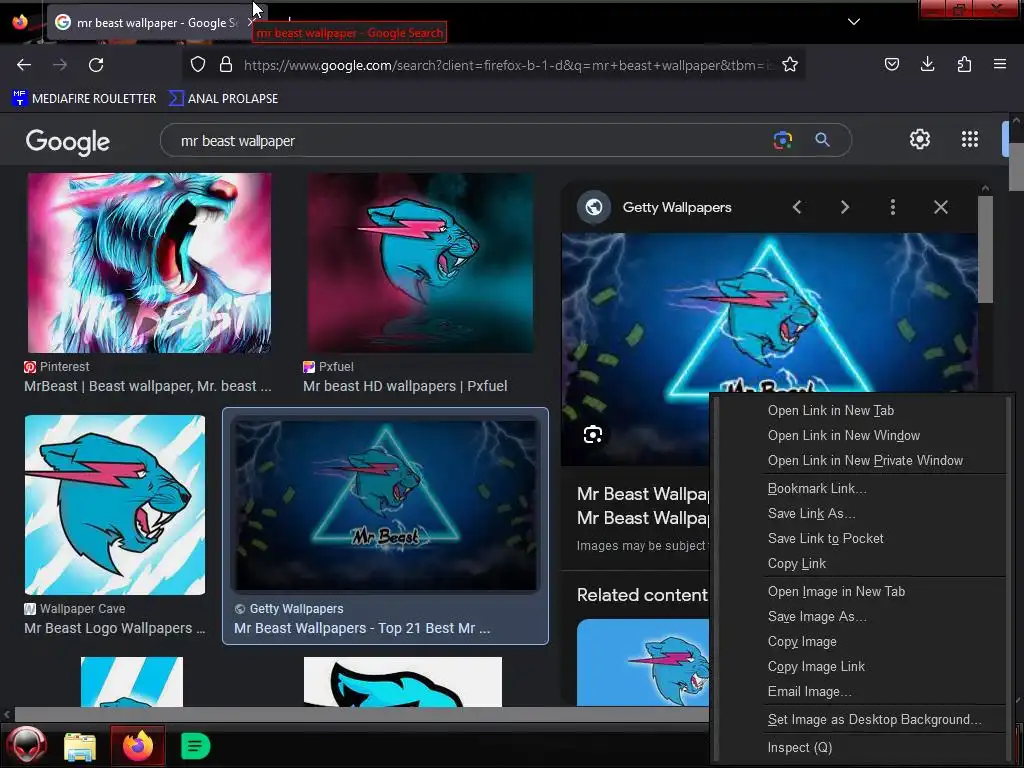Open the Save to Pocket icon

point(892,65)
